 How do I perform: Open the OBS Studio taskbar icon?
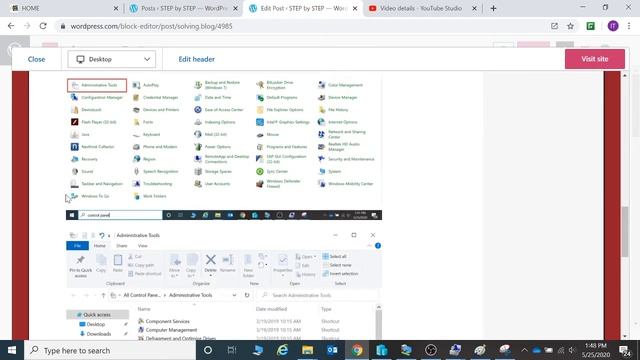click(431, 350)
